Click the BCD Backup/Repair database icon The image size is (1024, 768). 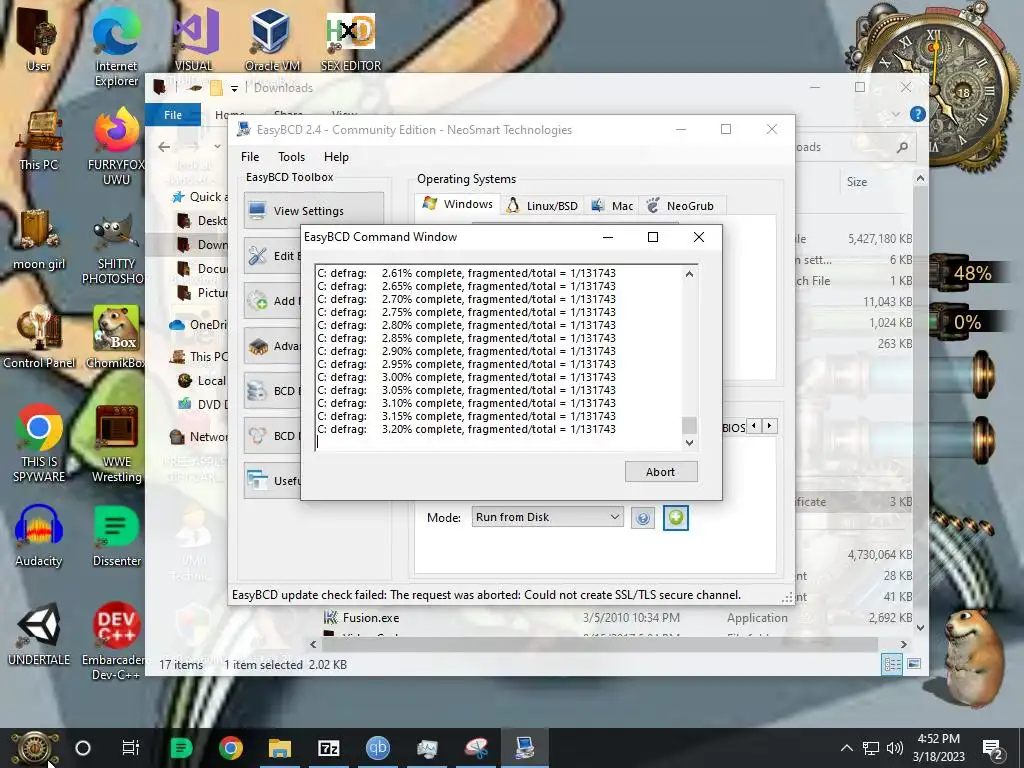(257, 391)
